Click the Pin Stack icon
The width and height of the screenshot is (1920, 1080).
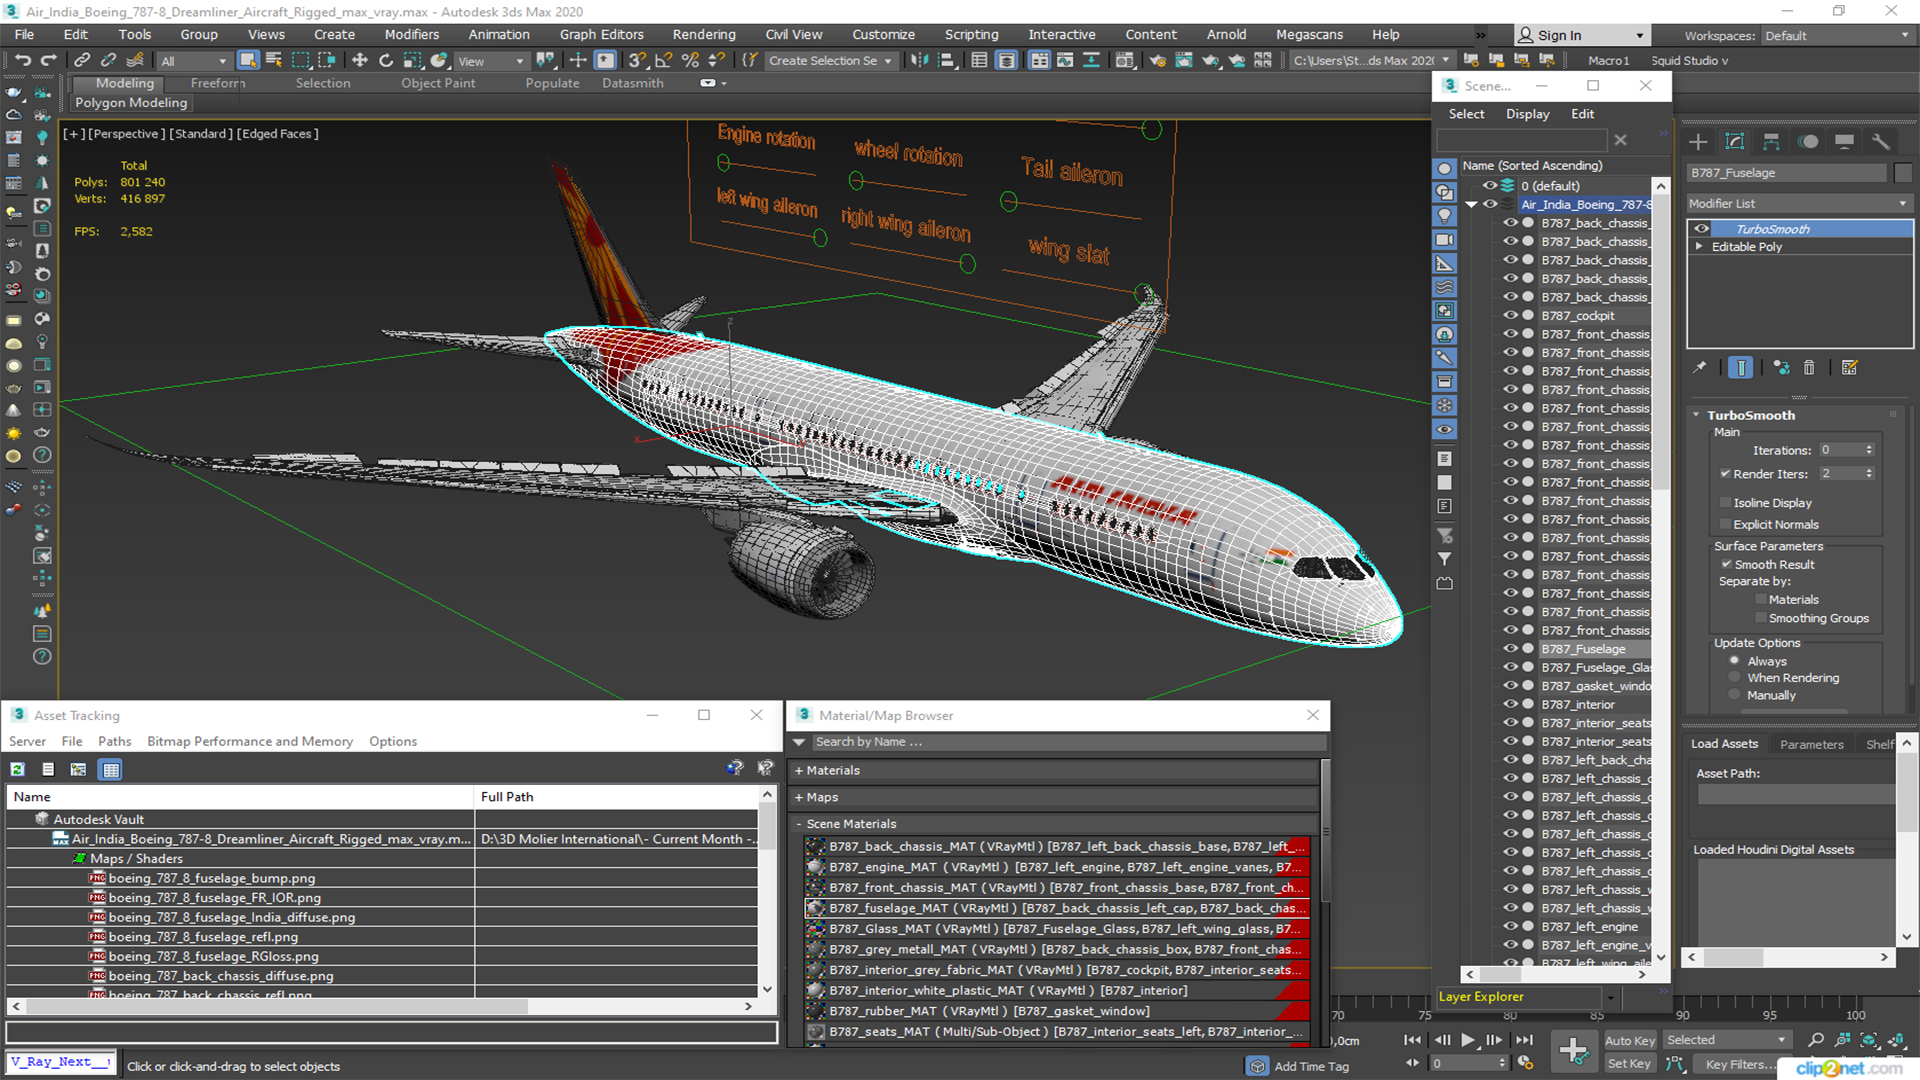coord(1699,368)
